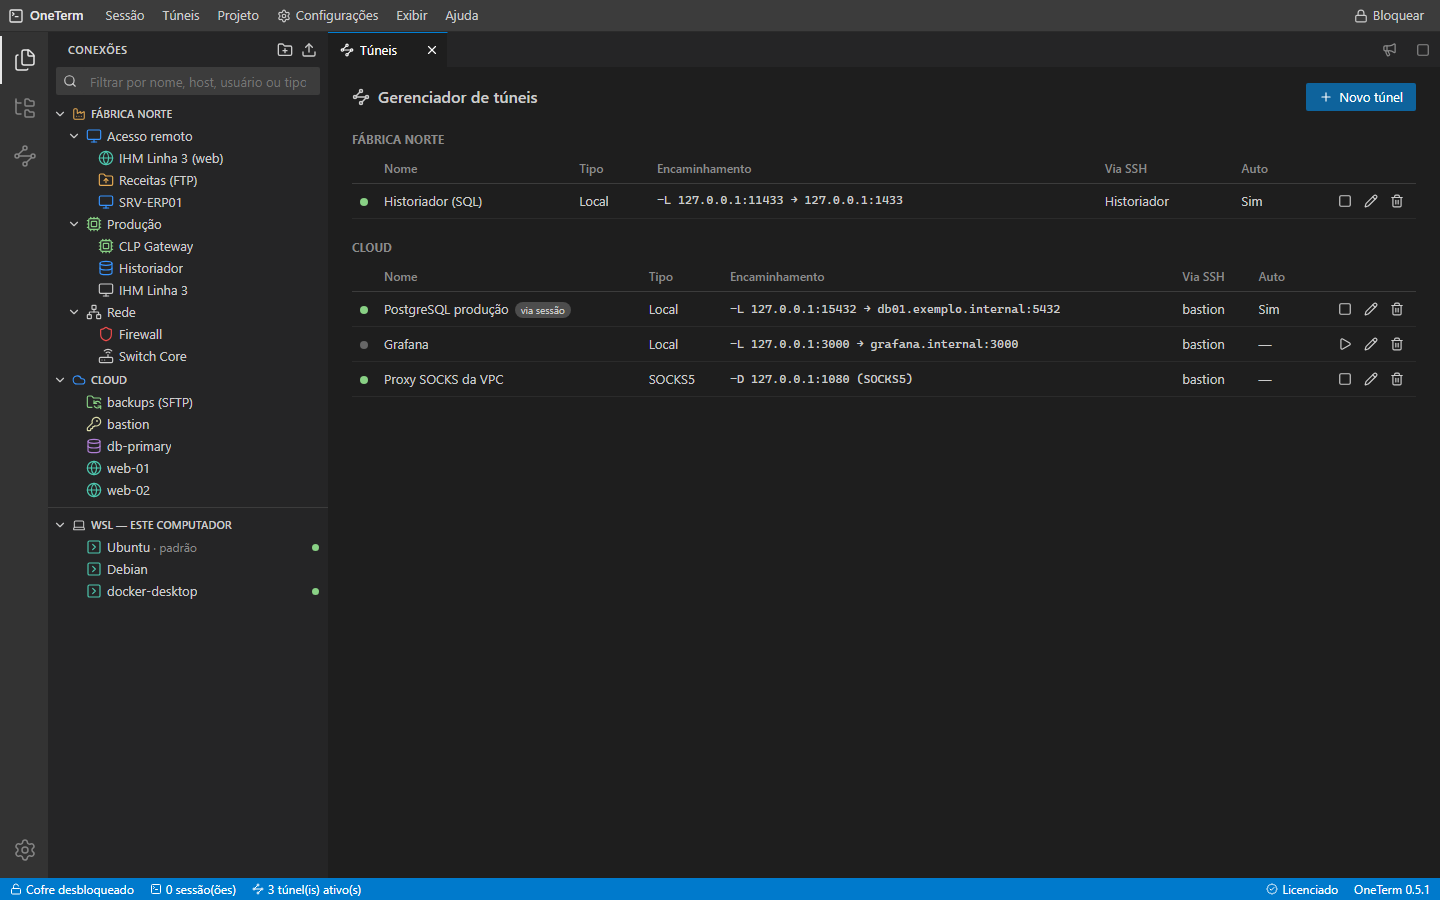This screenshot has width=1440, height=900.
Task: Select the Switch Core connection
Action: point(188,356)
